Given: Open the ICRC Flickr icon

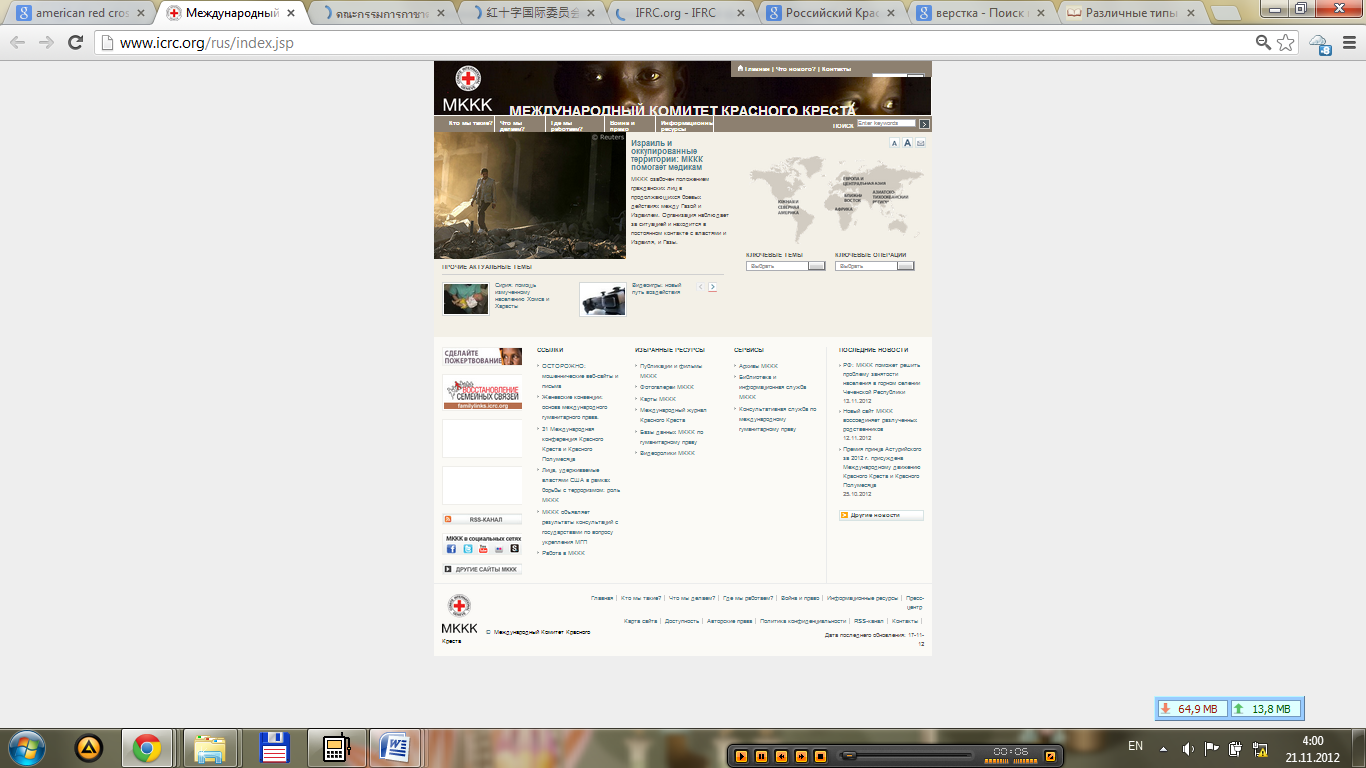Looking at the screenshot, I should [x=499, y=548].
